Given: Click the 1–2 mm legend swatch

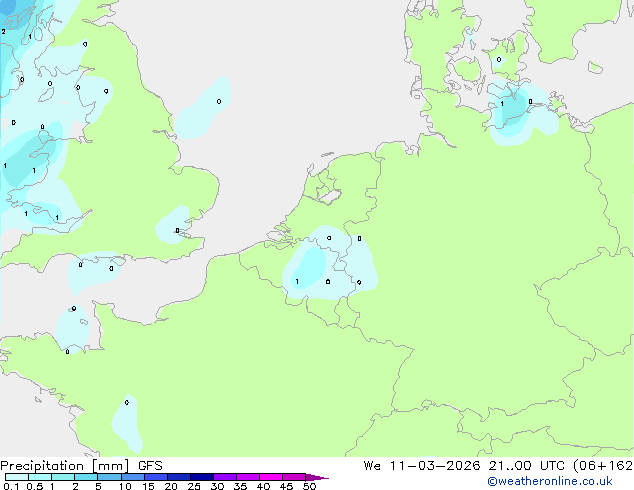Looking at the screenshot, I should (63, 477).
